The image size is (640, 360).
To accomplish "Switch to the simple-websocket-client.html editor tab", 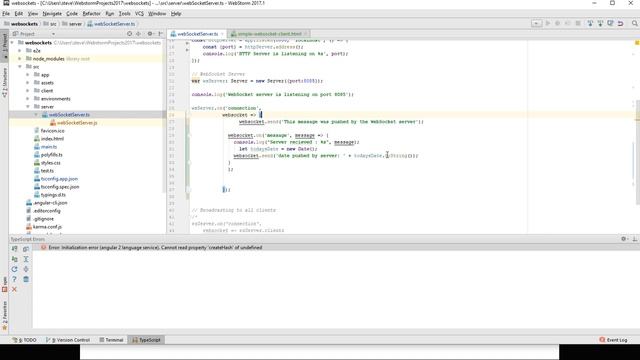I will point(269,34).
